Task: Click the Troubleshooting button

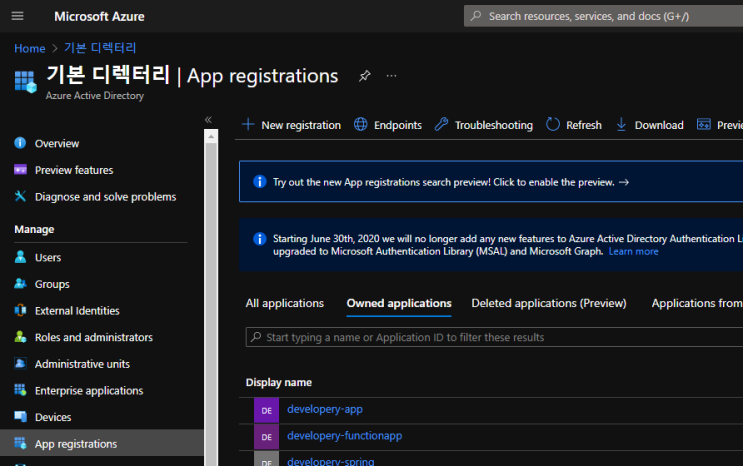Action: [484, 125]
